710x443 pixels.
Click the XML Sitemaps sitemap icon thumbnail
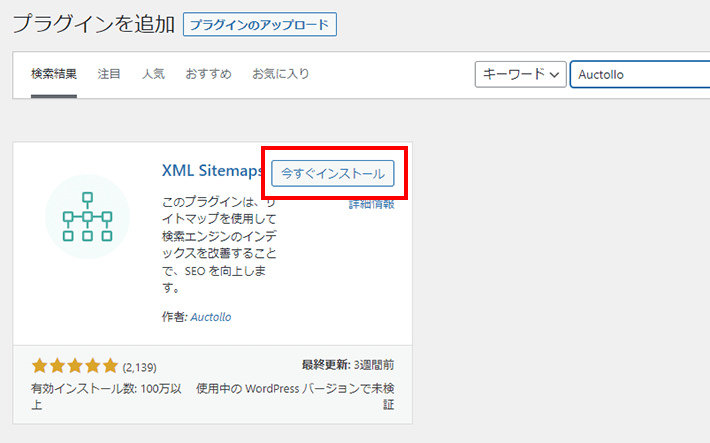click(x=87, y=217)
